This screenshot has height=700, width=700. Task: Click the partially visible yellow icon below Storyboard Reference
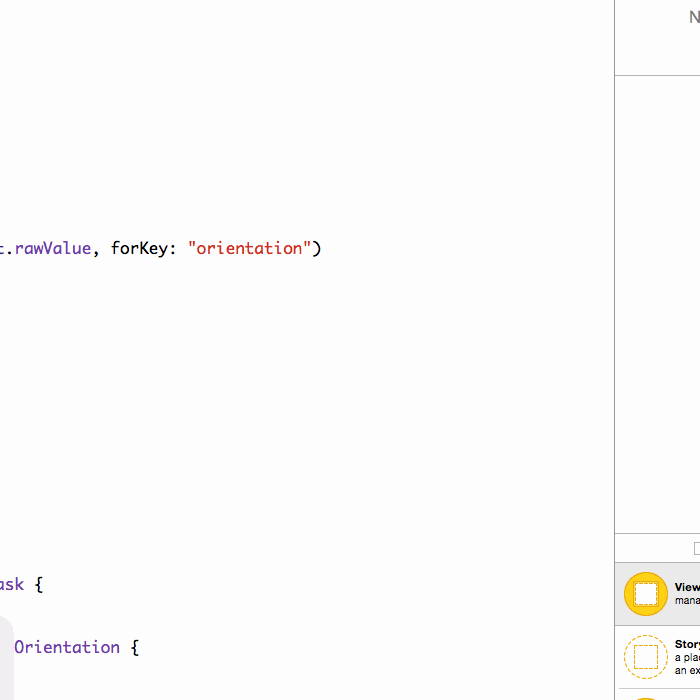[x=645, y=697]
